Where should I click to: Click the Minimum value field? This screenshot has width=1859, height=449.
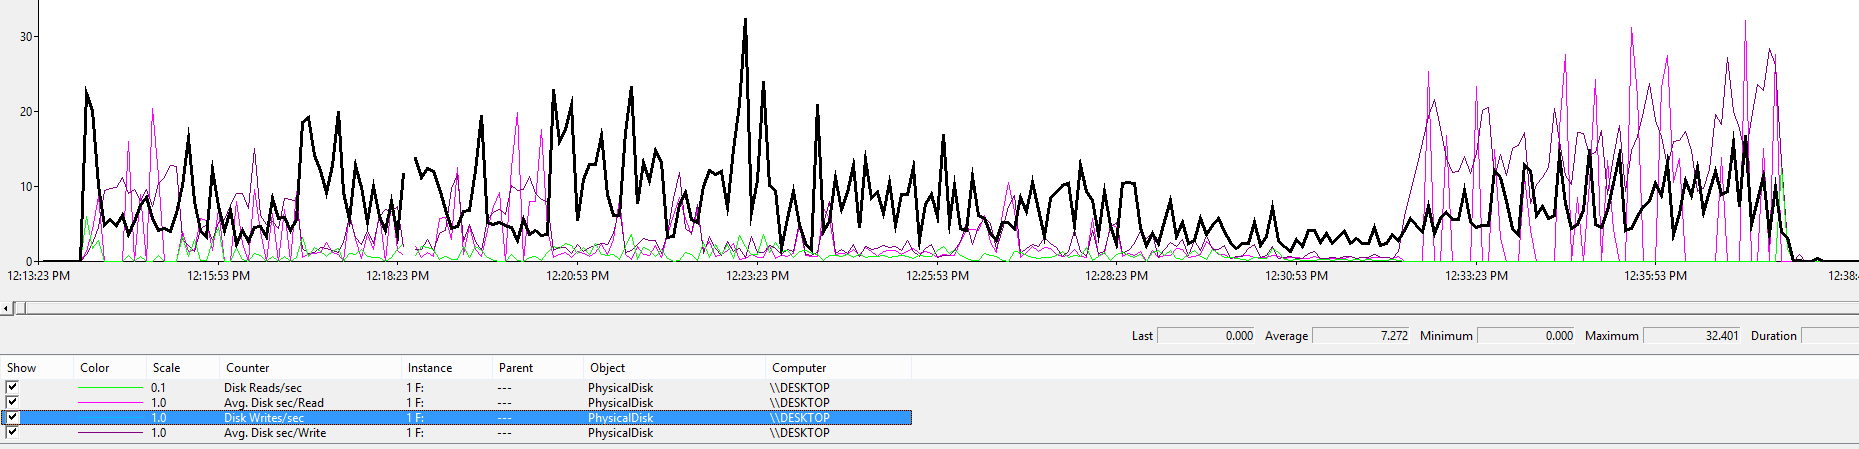click(x=1526, y=336)
